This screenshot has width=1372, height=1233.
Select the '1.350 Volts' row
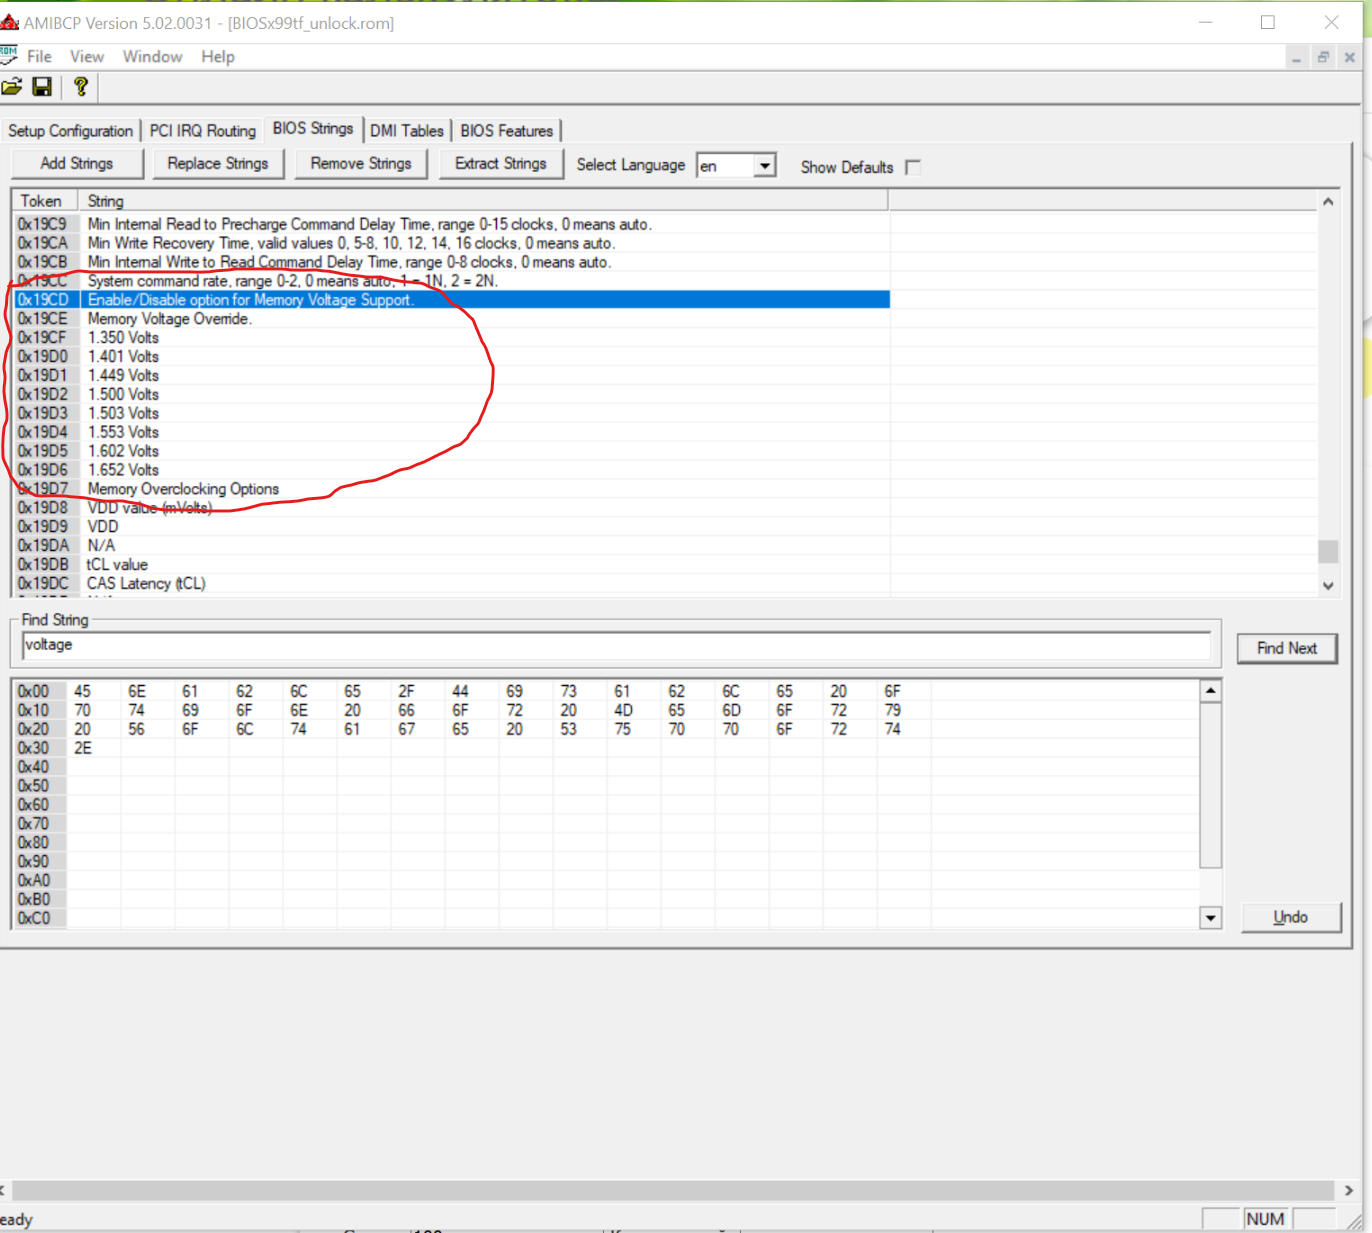452,338
